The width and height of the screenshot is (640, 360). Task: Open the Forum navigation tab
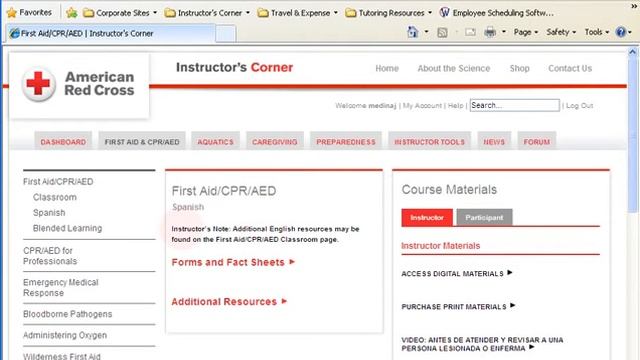pos(536,142)
